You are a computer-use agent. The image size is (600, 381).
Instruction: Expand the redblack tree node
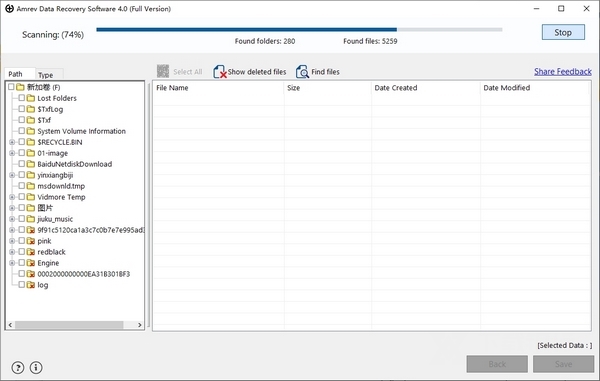(12, 252)
